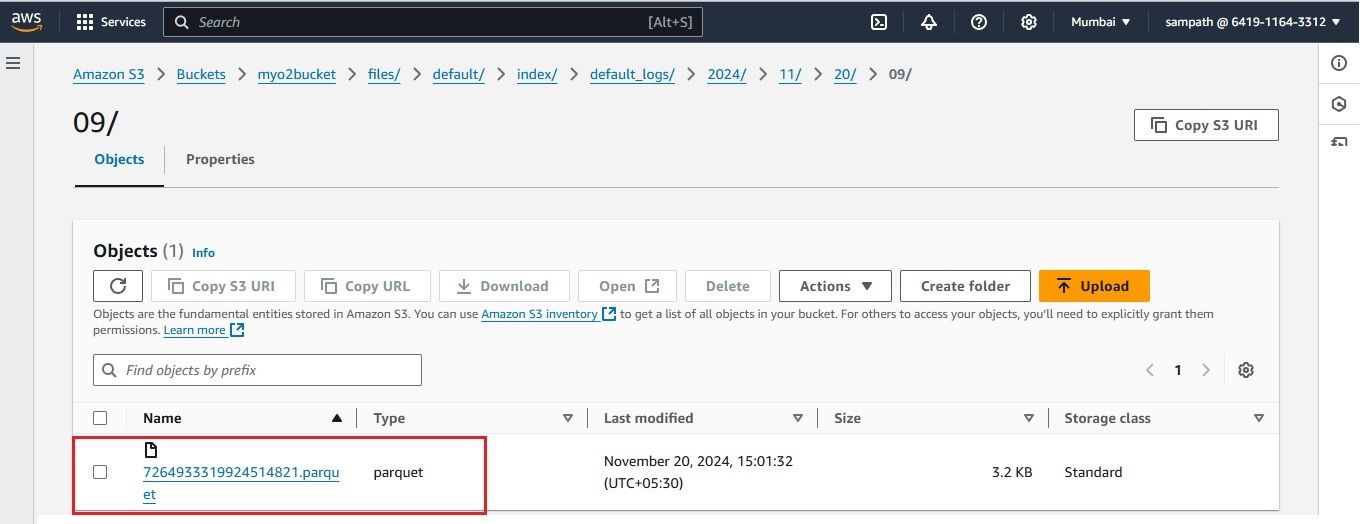Switch to the Objects tab
1366x524 pixels.
tap(119, 159)
